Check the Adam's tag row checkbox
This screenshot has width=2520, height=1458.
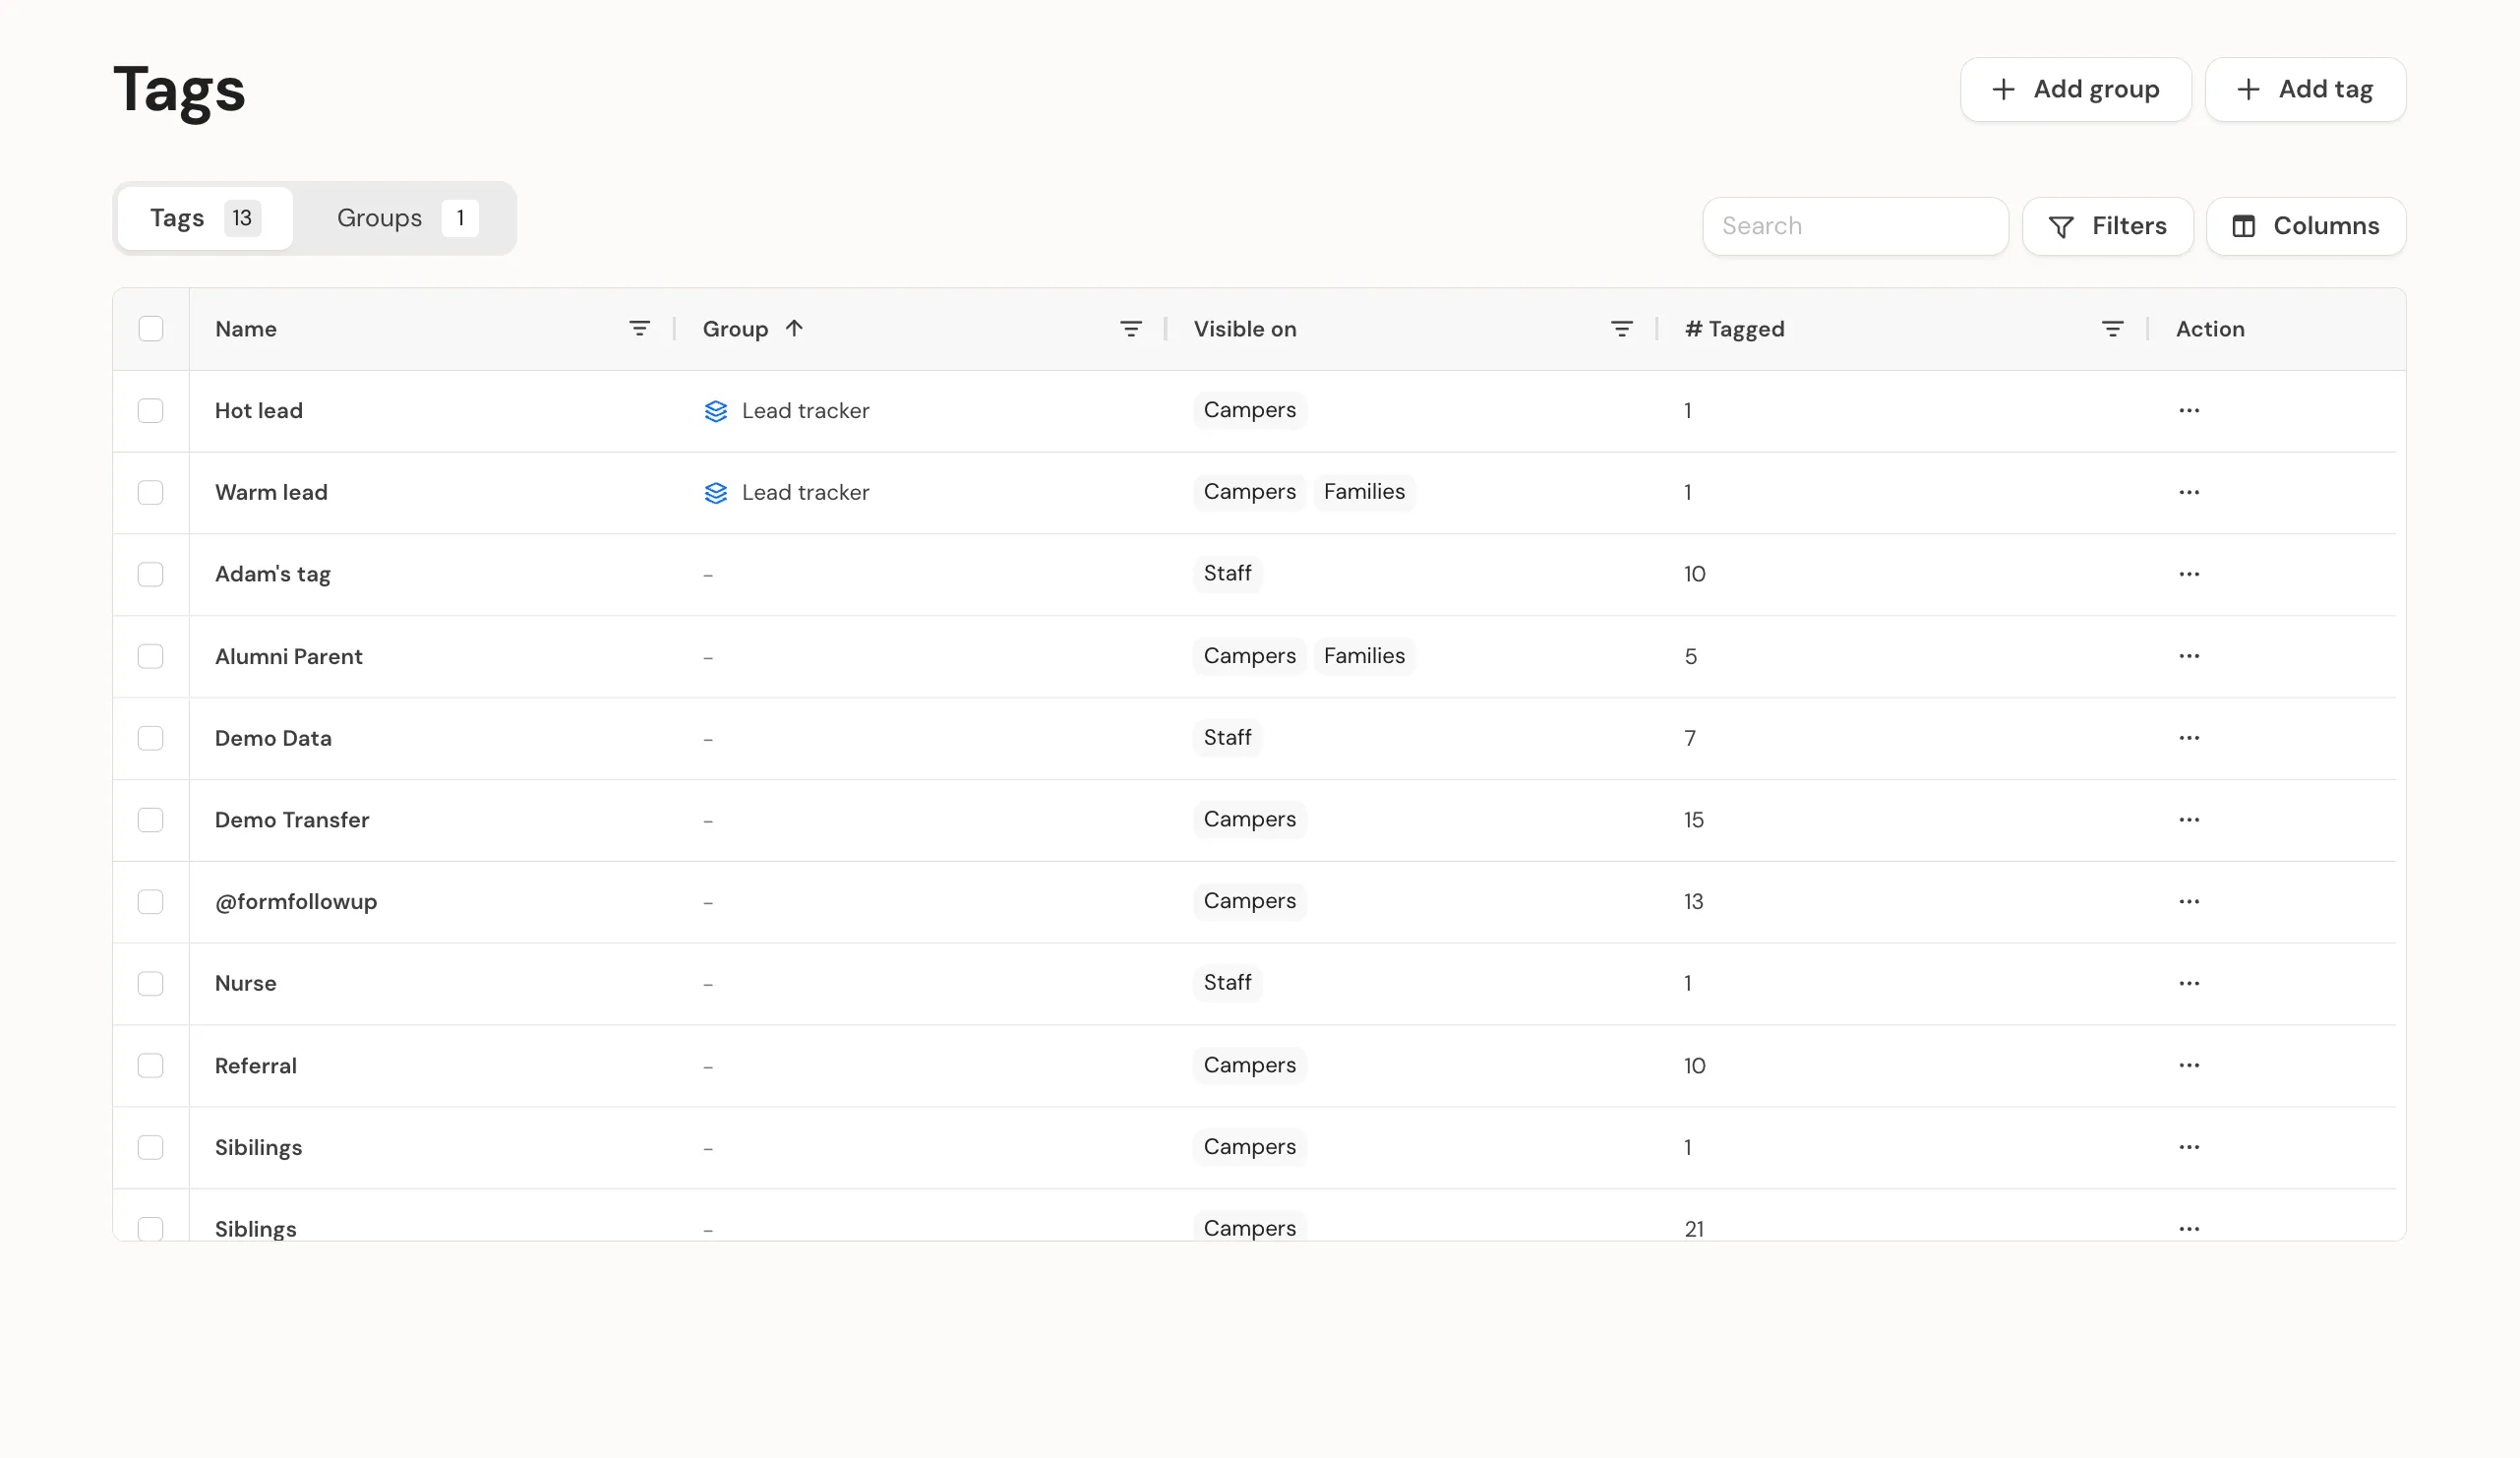point(151,575)
